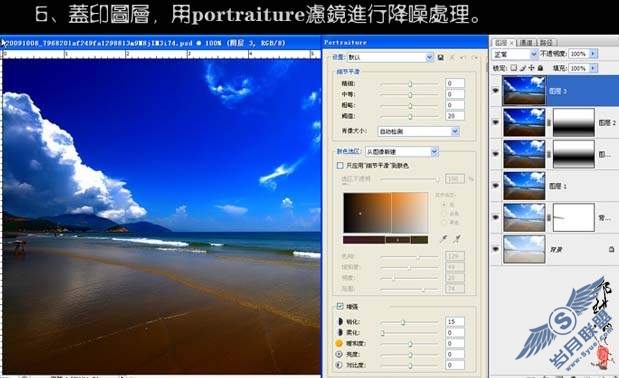Toggle visibility eye of layer 图层 2
The width and height of the screenshot is (619, 378).
(x=496, y=123)
